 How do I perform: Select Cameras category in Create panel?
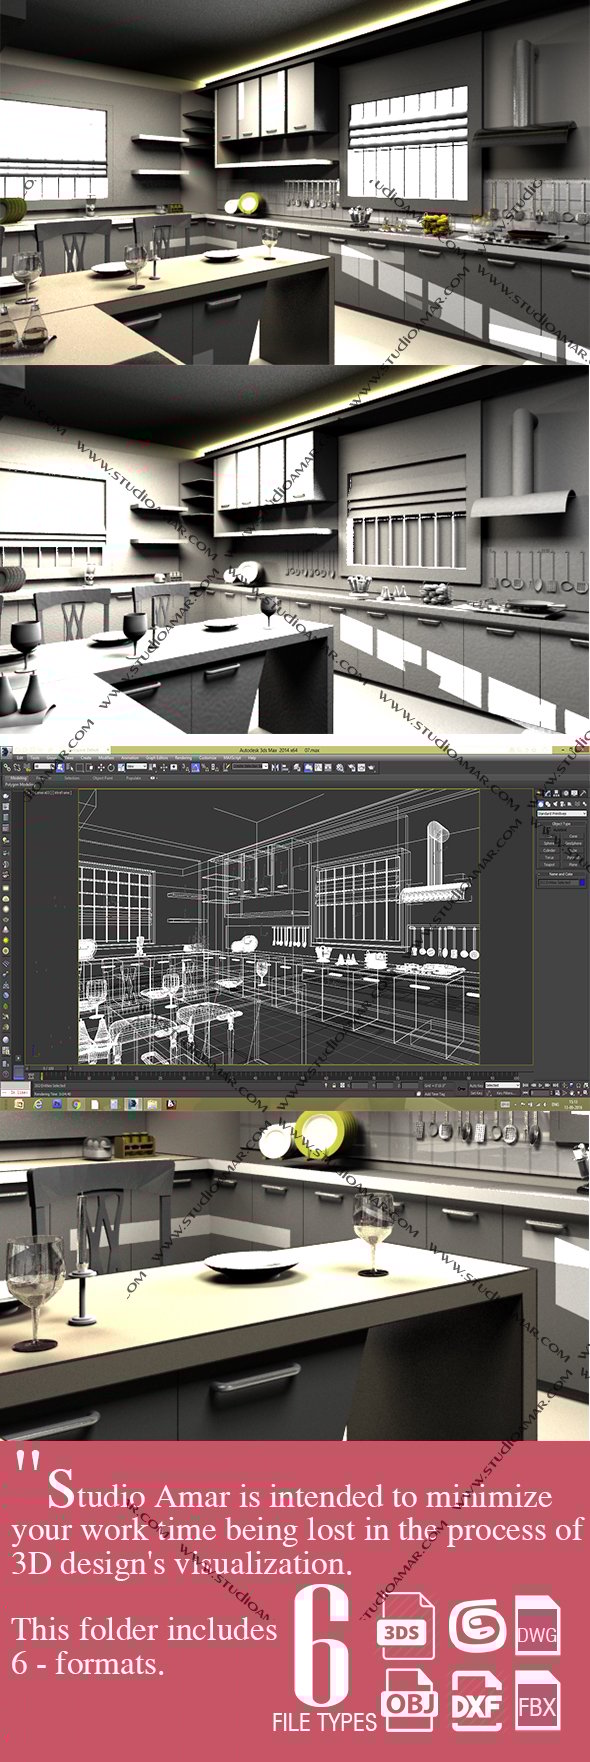tap(562, 804)
